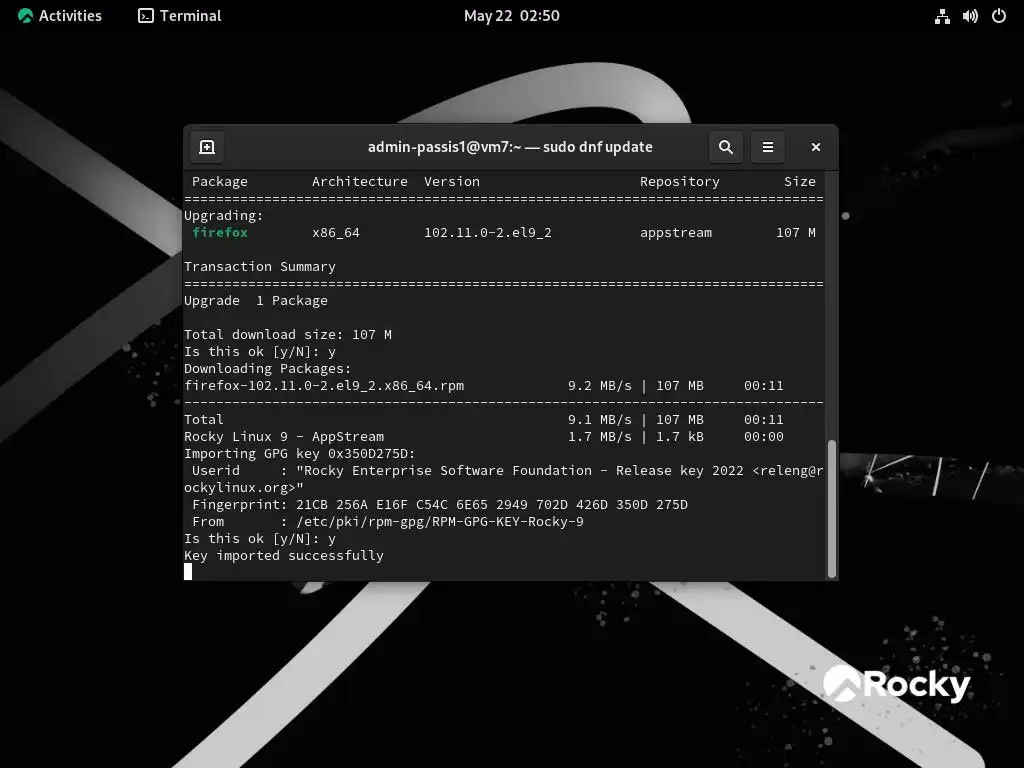Screen dimensions: 1024x768
Task: Click the 'Package' column header
Action: click(x=220, y=182)
